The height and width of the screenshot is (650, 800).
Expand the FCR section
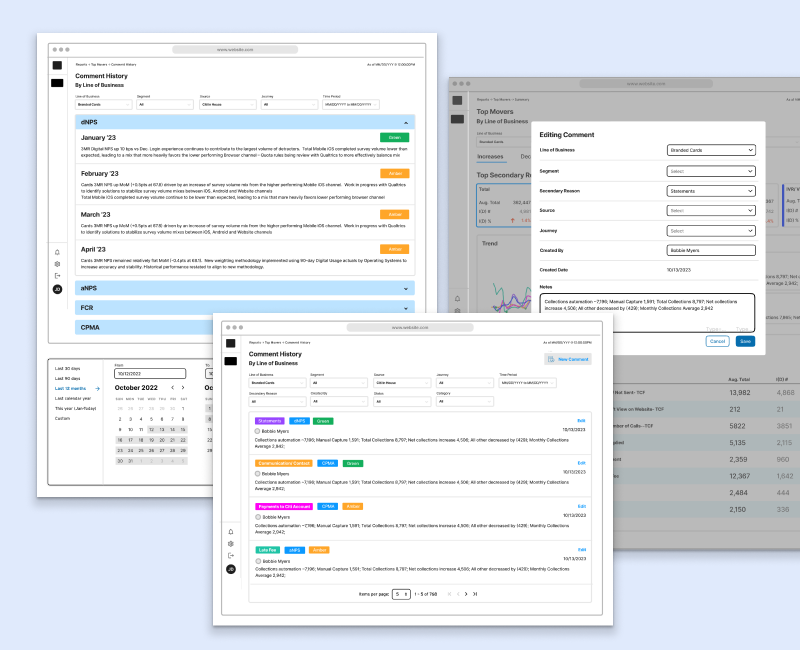406,308
